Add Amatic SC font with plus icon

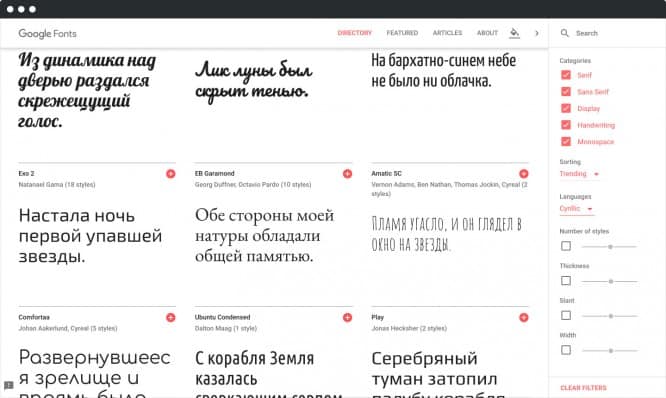tap(524, 174)
